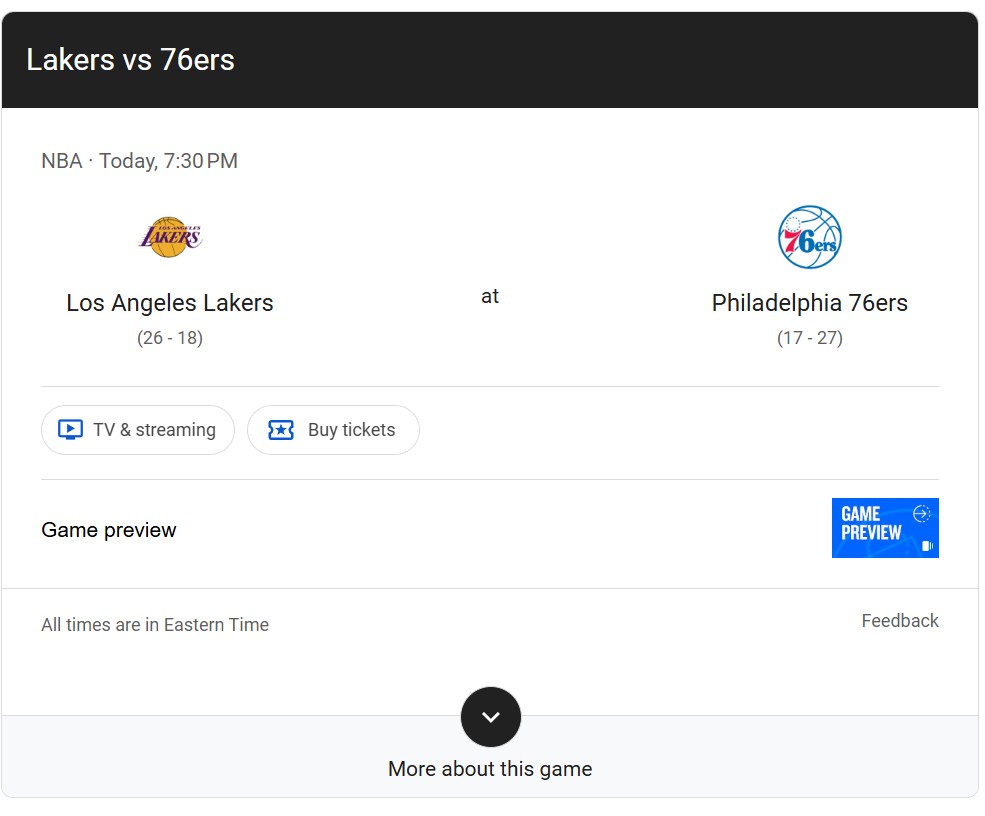Click the small white icon on Game Preview corner
The width and height of the screenshot is (985, 816).
coord(927,546)
